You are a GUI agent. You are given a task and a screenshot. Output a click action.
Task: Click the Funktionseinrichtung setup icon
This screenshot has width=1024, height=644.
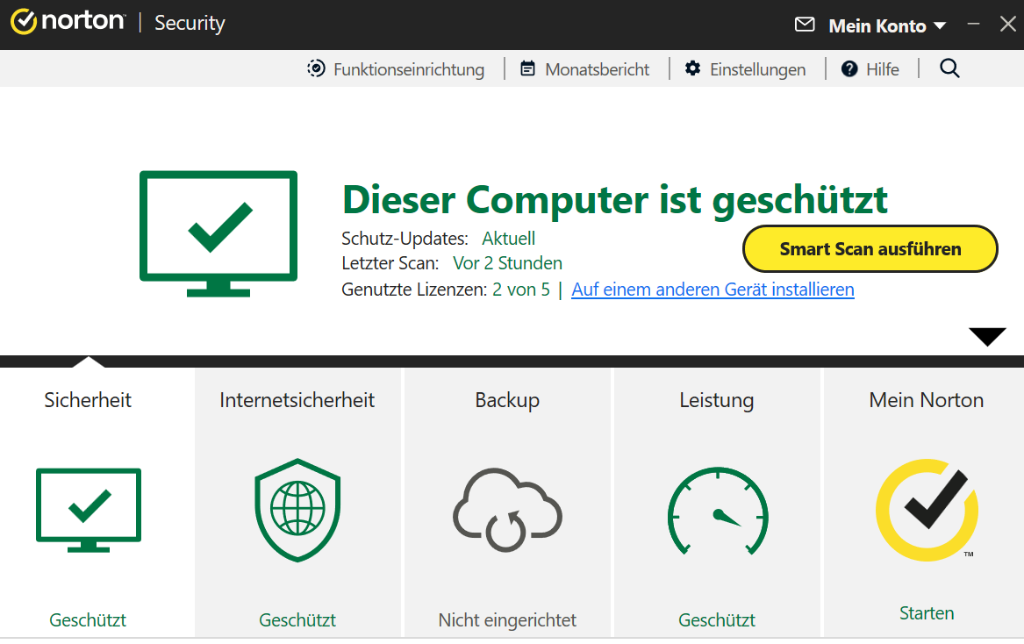click(x=316, y=69)
